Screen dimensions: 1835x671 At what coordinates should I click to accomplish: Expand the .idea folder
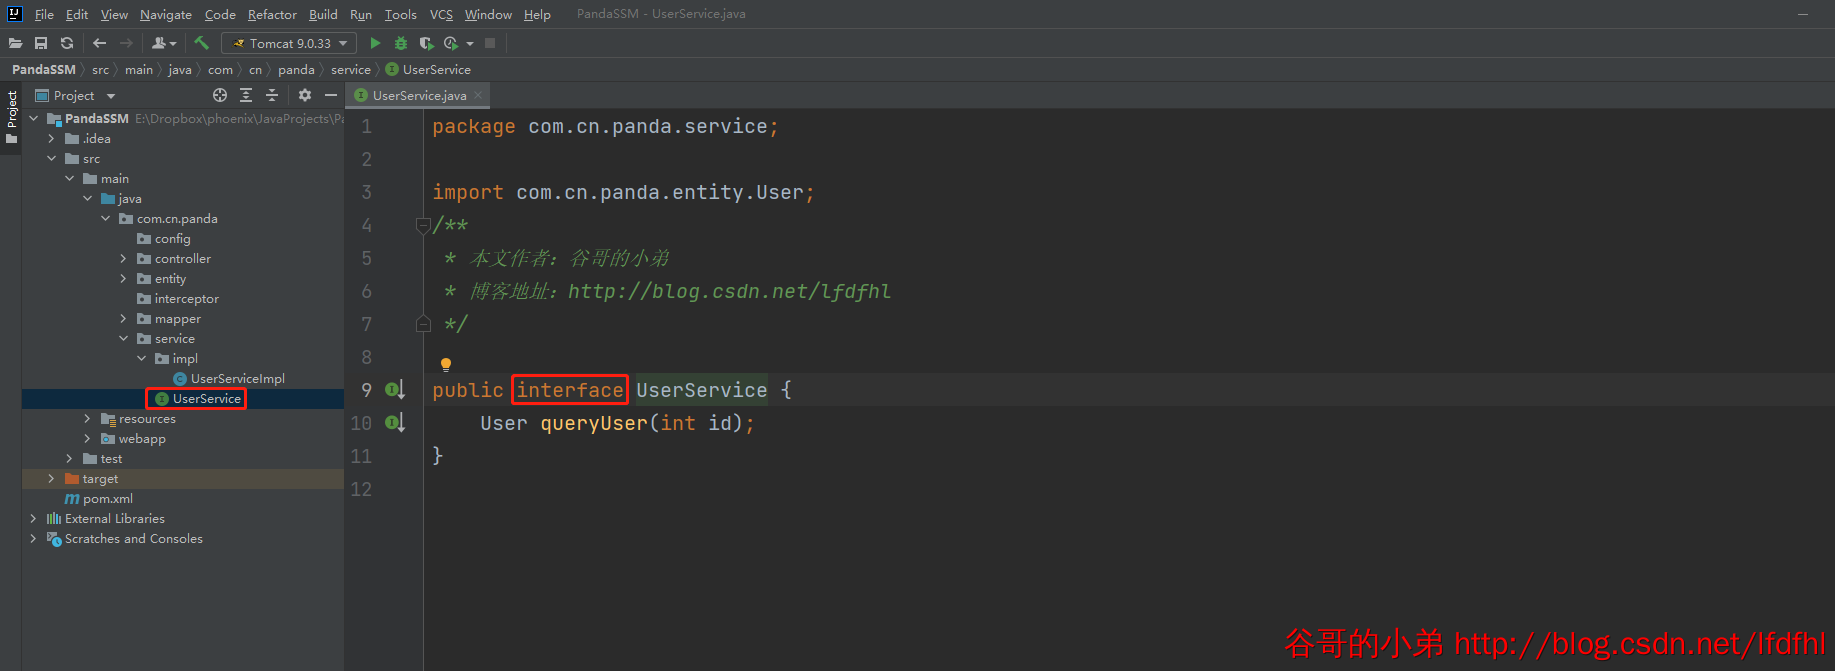point(51,138)
